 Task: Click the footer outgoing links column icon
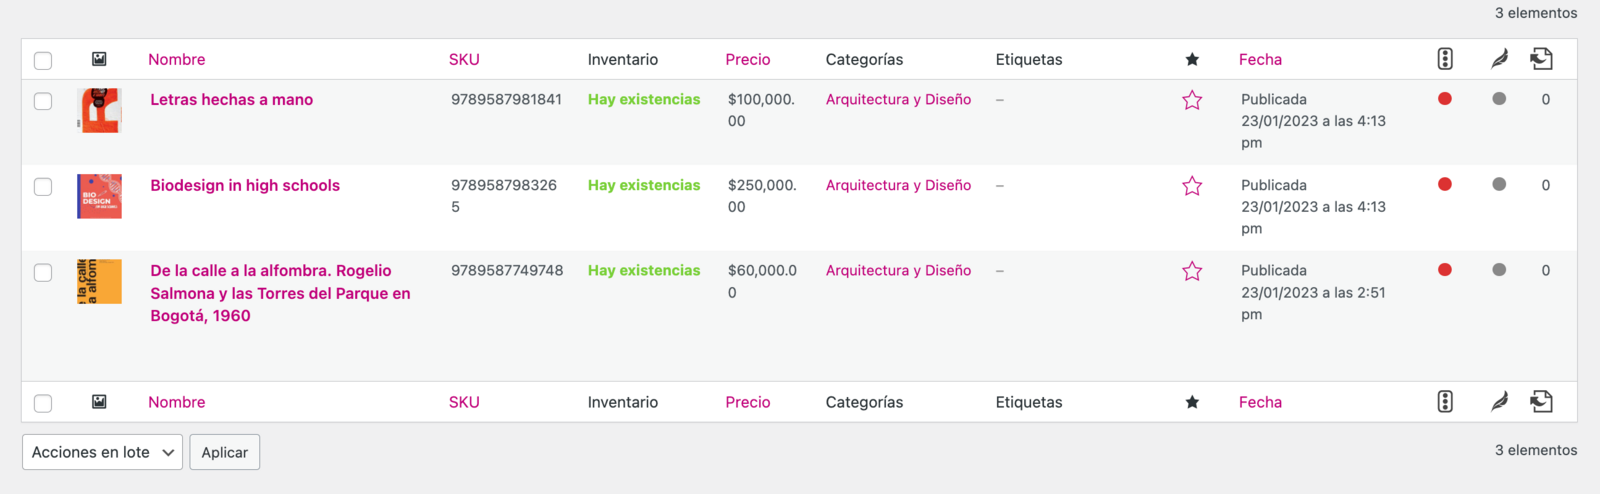(x=1541, y=402)
